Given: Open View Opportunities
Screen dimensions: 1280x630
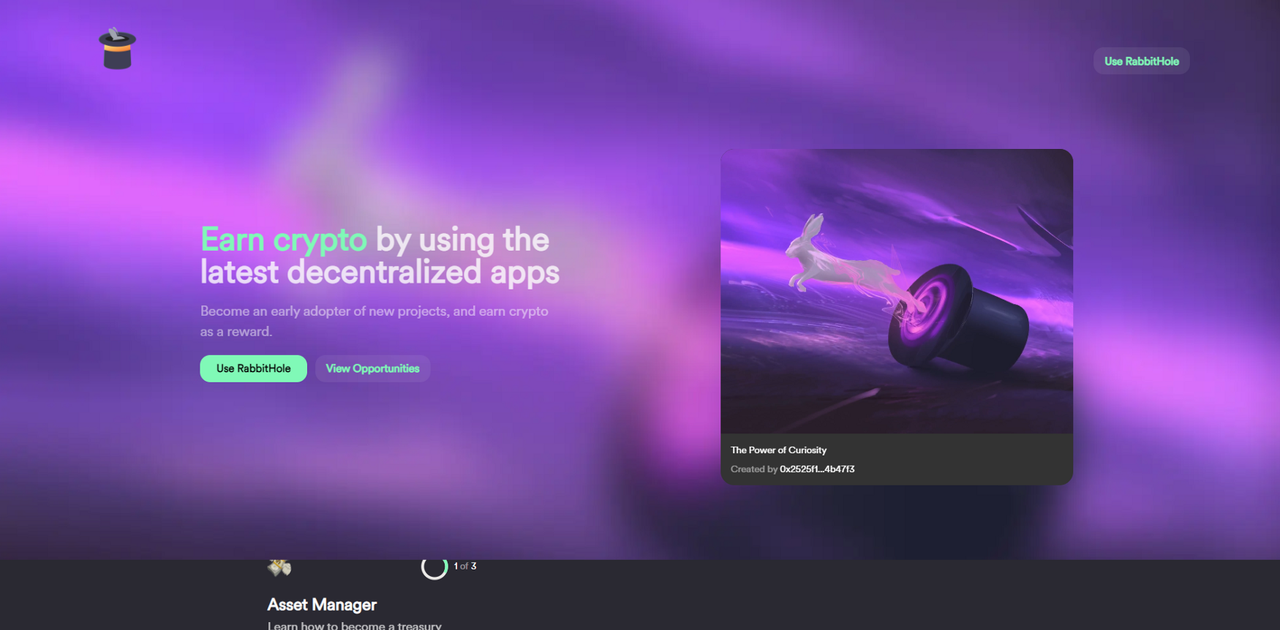Looking at the screenshot, I should 372,368.
